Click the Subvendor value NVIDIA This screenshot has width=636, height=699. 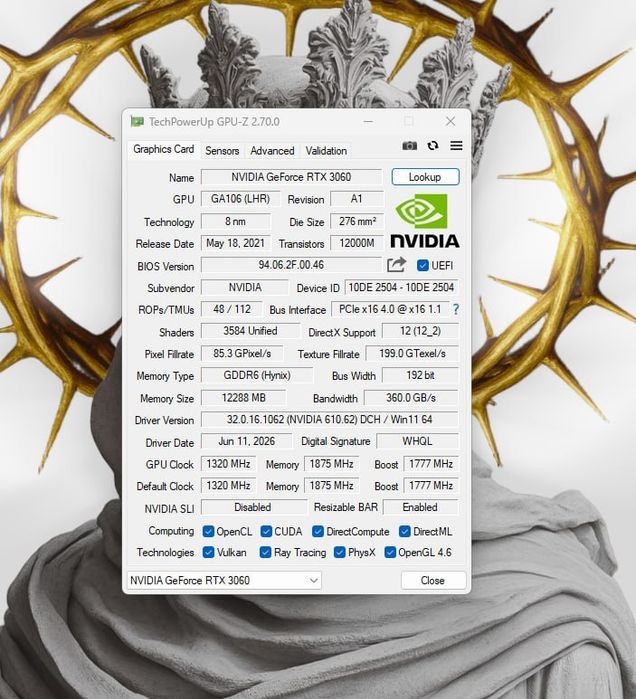(245, 288)
